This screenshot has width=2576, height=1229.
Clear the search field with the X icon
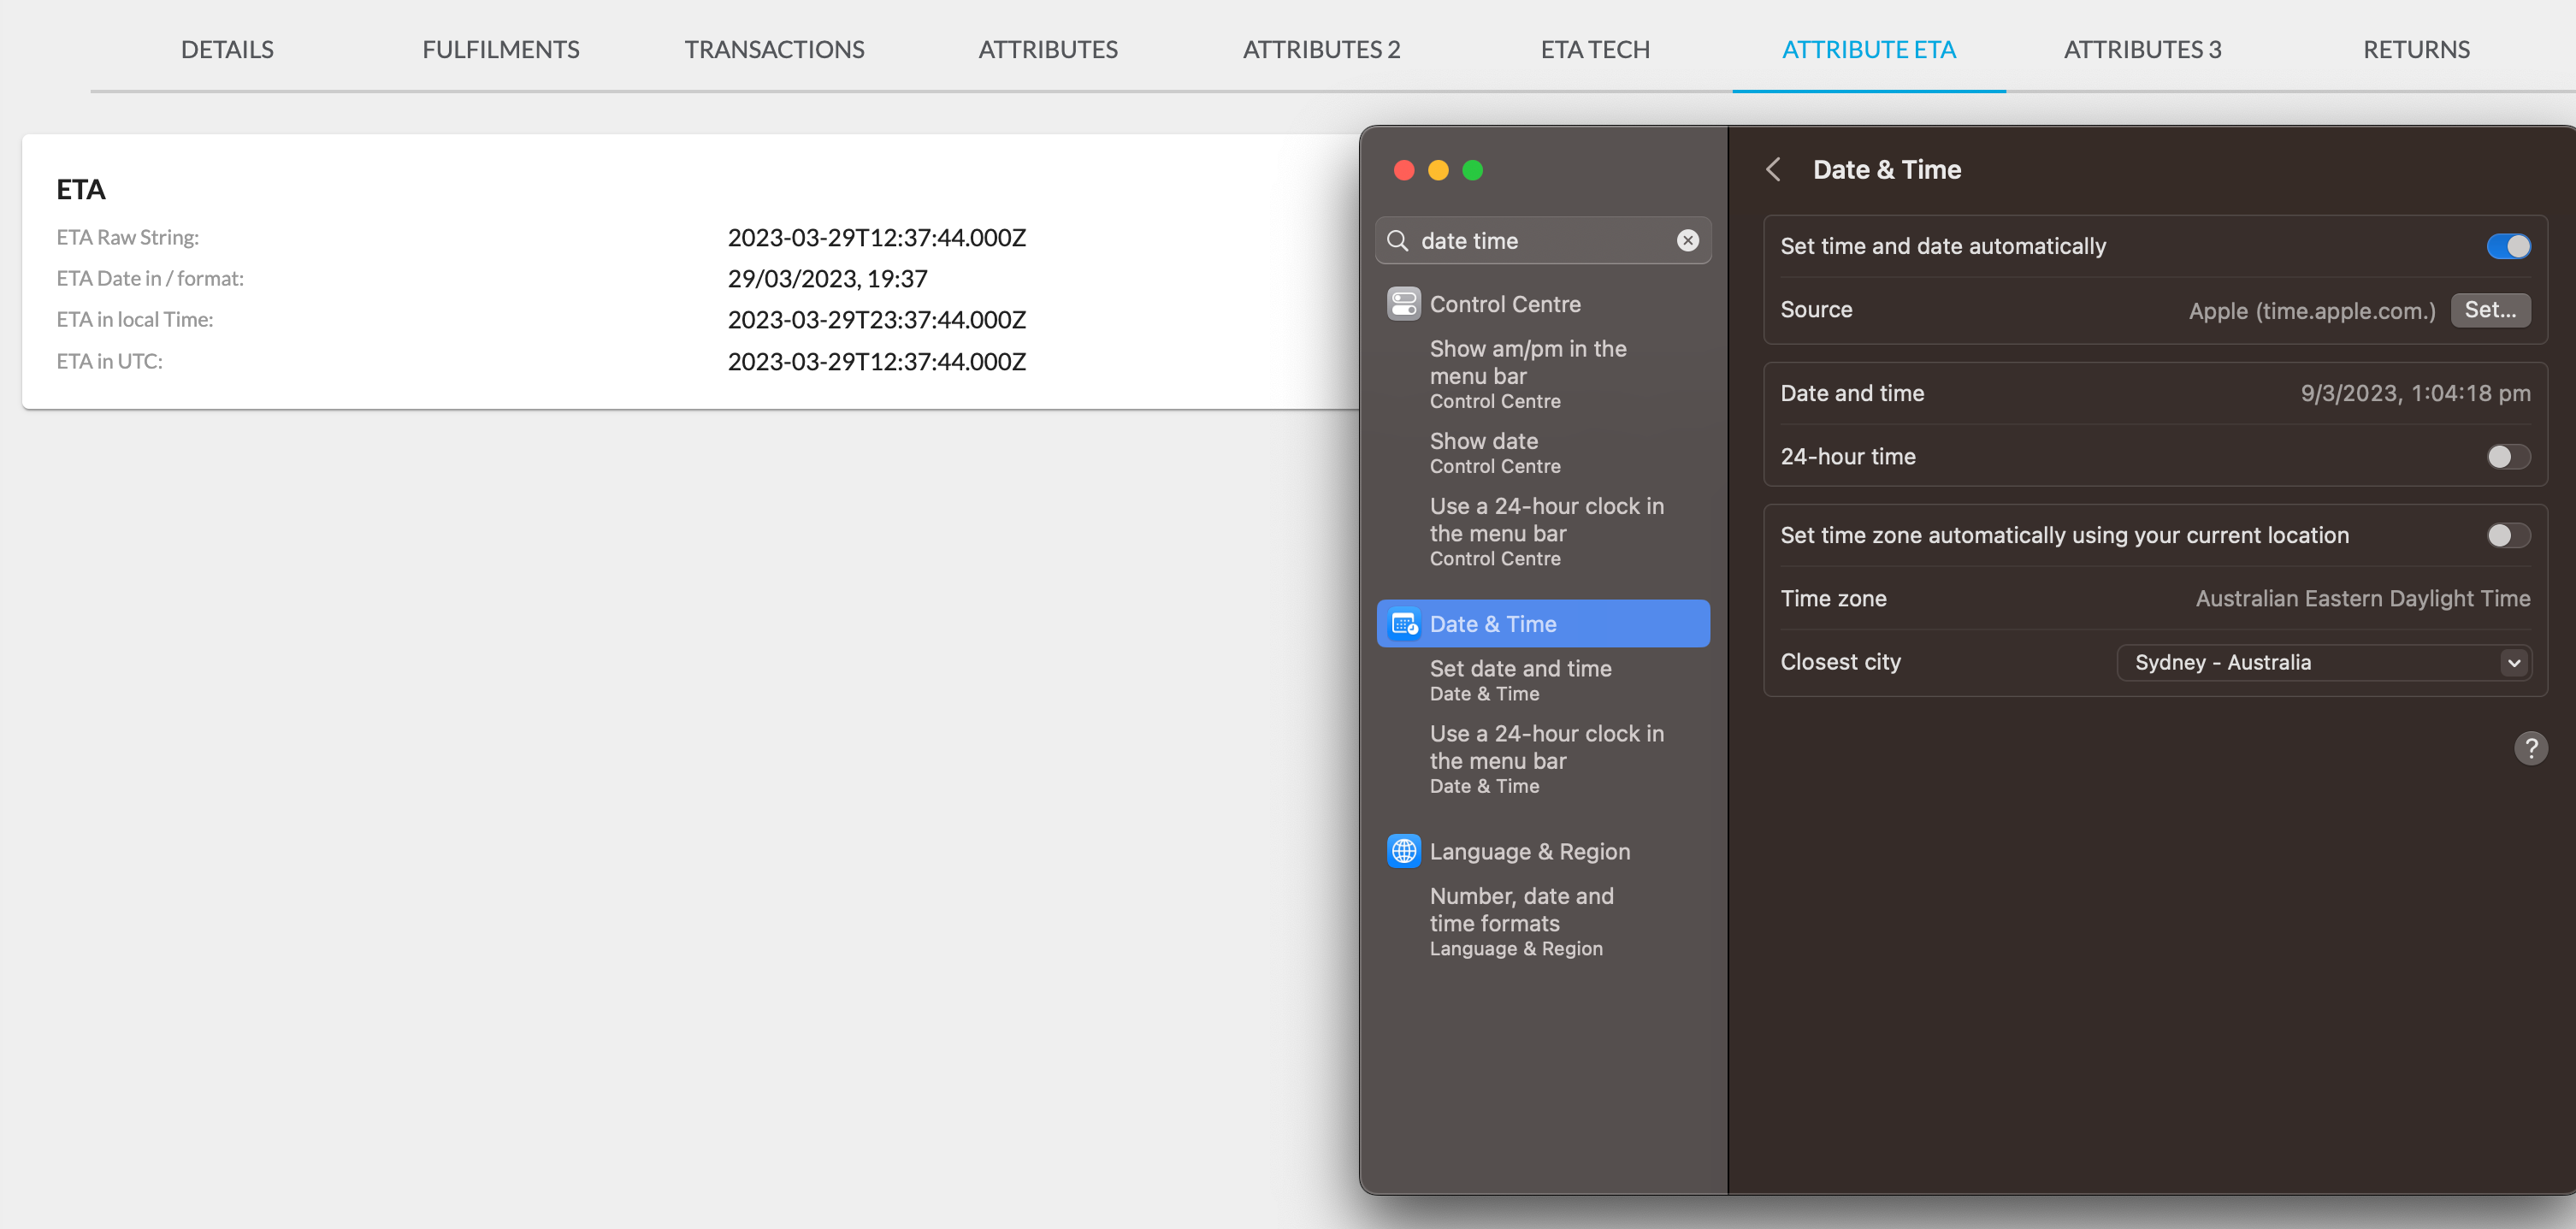coord(1687,241)
